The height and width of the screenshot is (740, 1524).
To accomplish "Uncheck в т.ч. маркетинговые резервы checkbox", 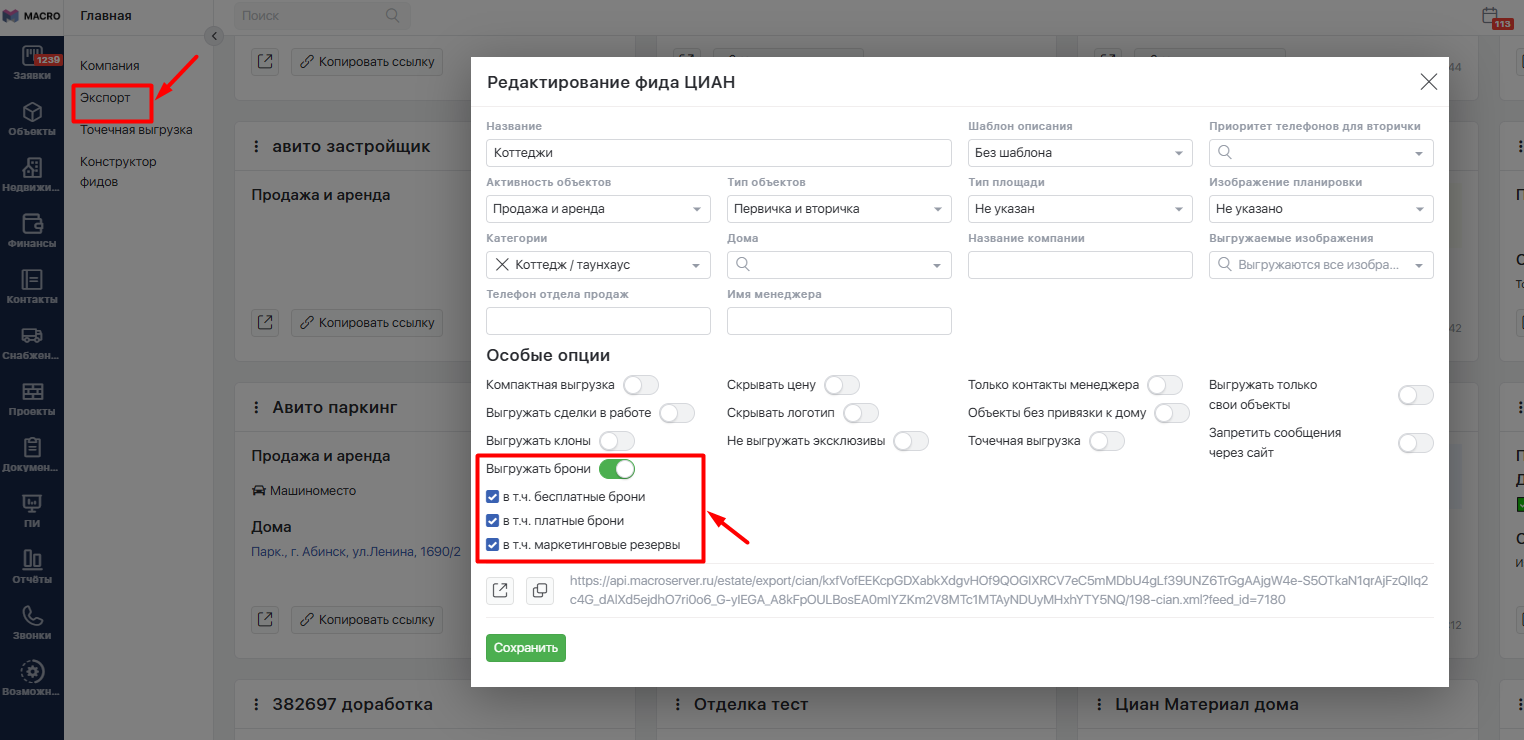I will coord(492,545).
